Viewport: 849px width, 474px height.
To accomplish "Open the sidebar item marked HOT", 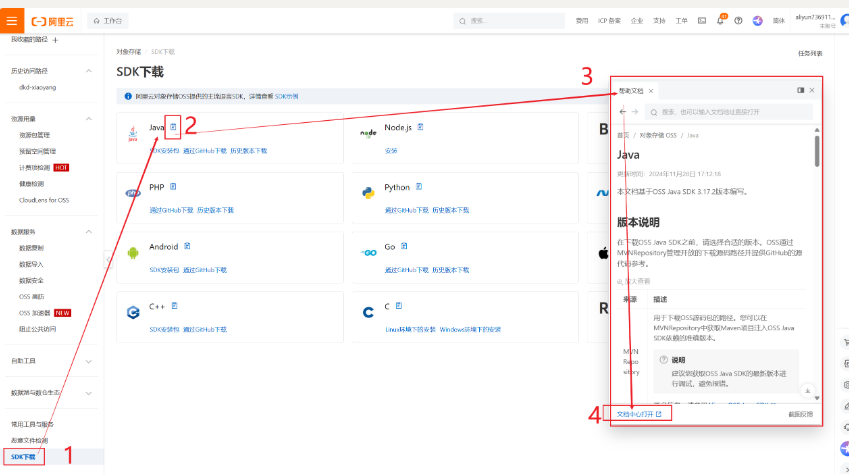I will pos(44,168).
